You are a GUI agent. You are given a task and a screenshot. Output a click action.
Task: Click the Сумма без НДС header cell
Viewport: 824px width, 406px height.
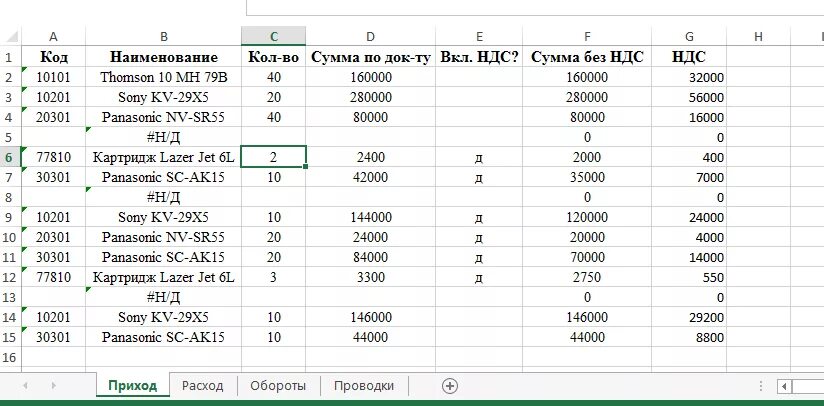[x=587, y=57]
